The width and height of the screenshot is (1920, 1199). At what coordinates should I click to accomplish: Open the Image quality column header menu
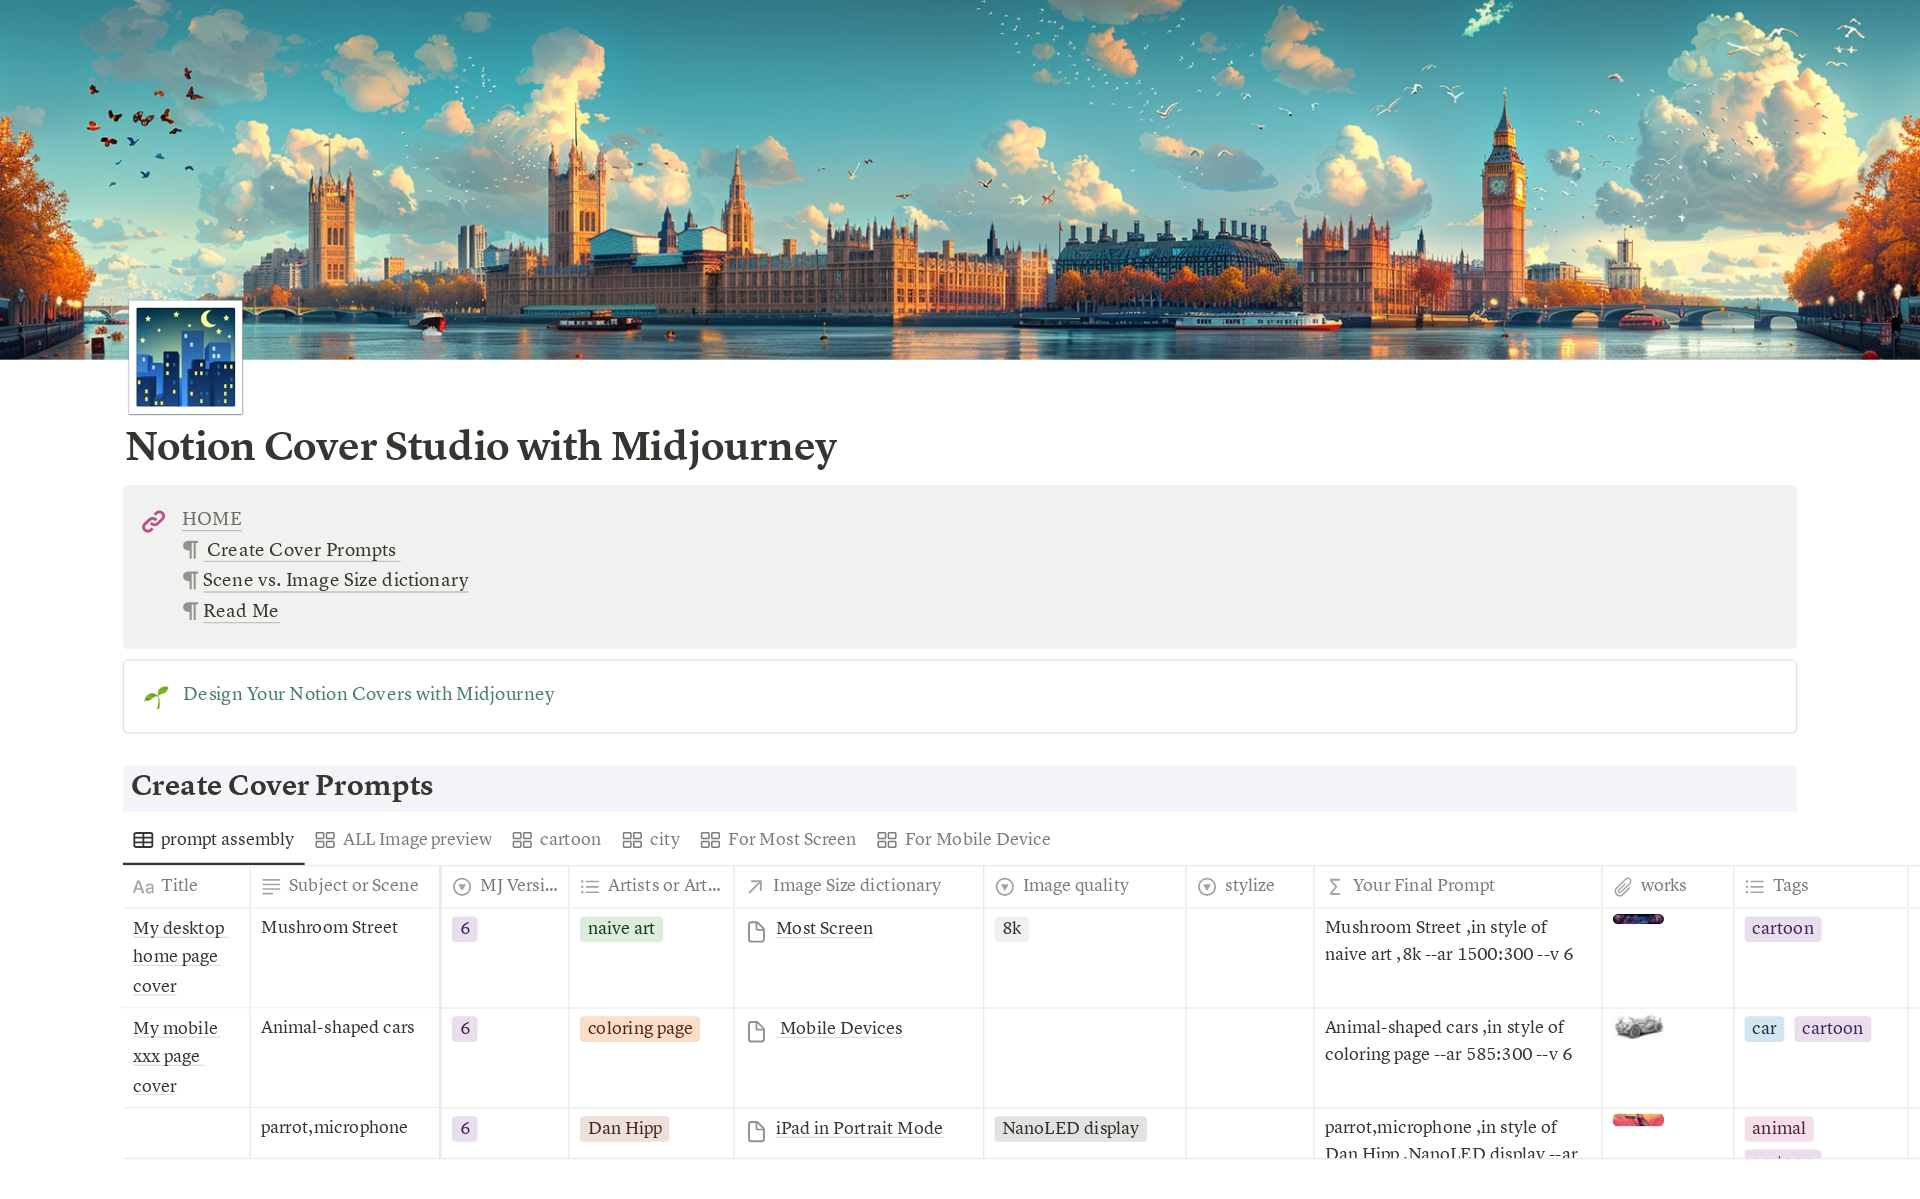[x=1063, y=886]
